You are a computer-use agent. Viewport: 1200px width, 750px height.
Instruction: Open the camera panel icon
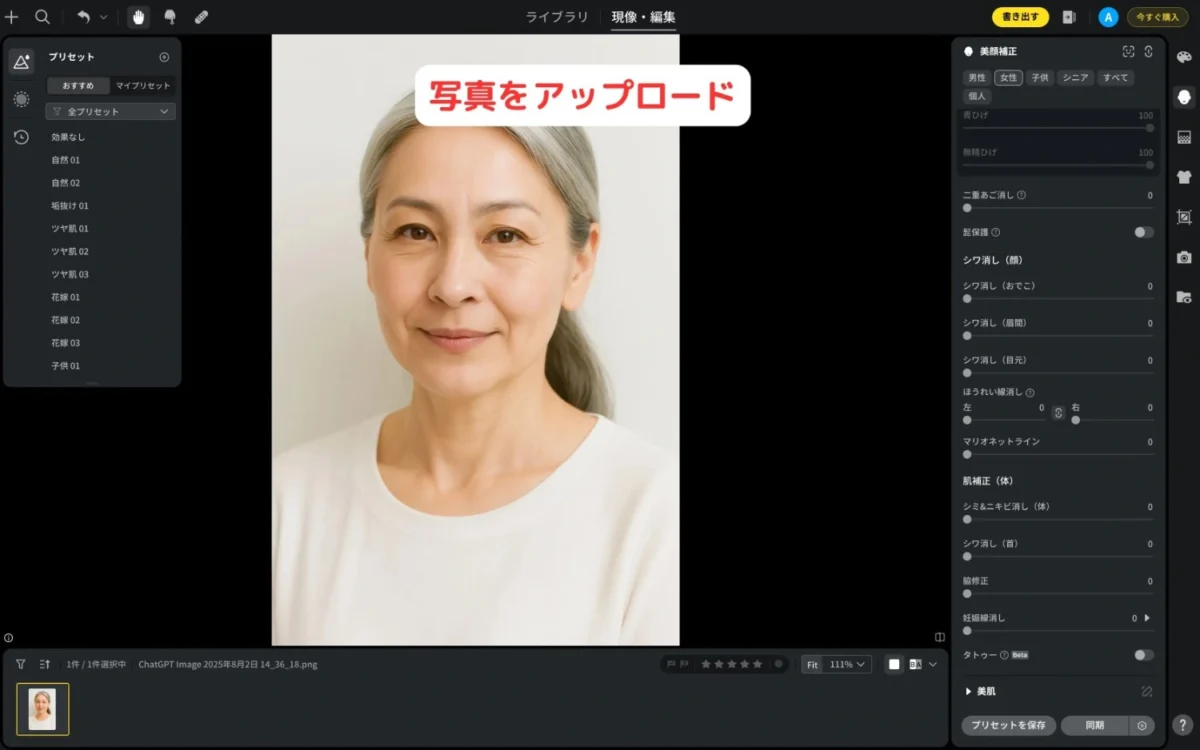coord(1184,257)
